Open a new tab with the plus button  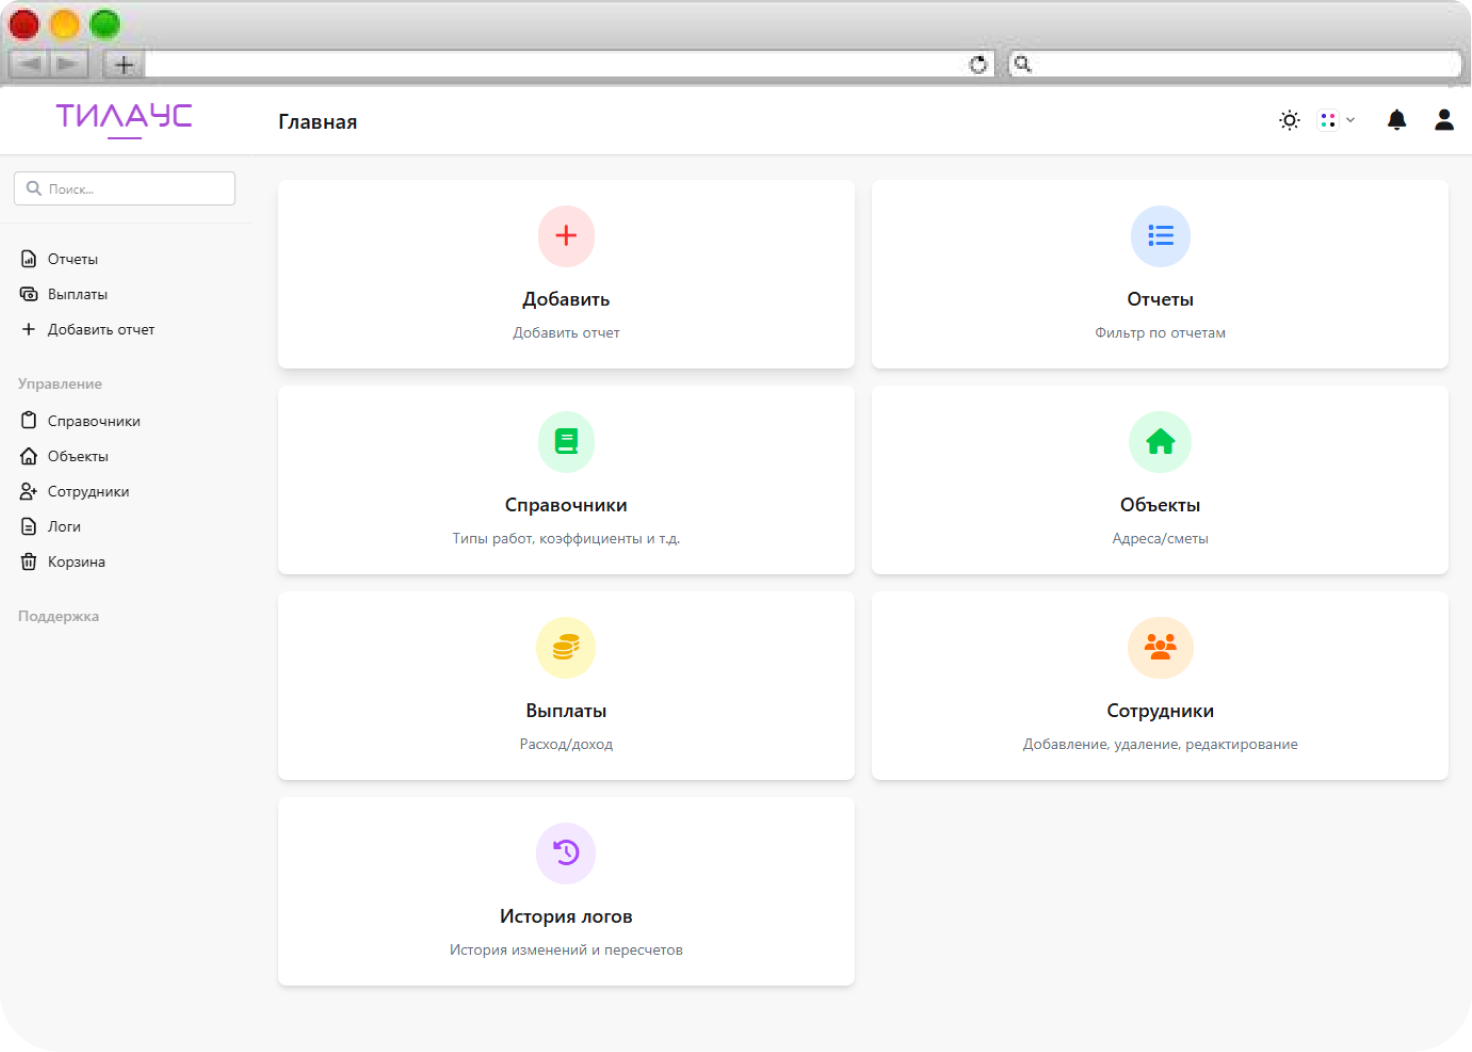click(x=124, y=64)
